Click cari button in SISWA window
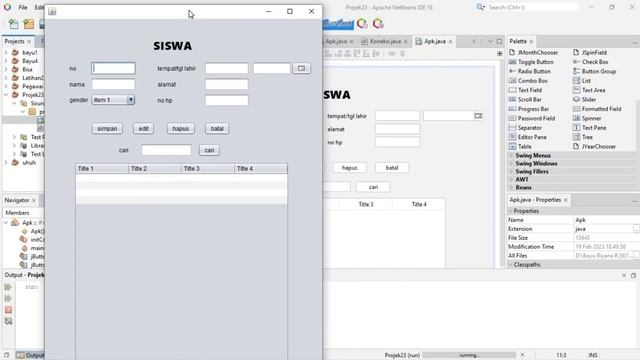The height and width of the screenshot is (360, 640). pyautogui.click(x=209, y=150)
